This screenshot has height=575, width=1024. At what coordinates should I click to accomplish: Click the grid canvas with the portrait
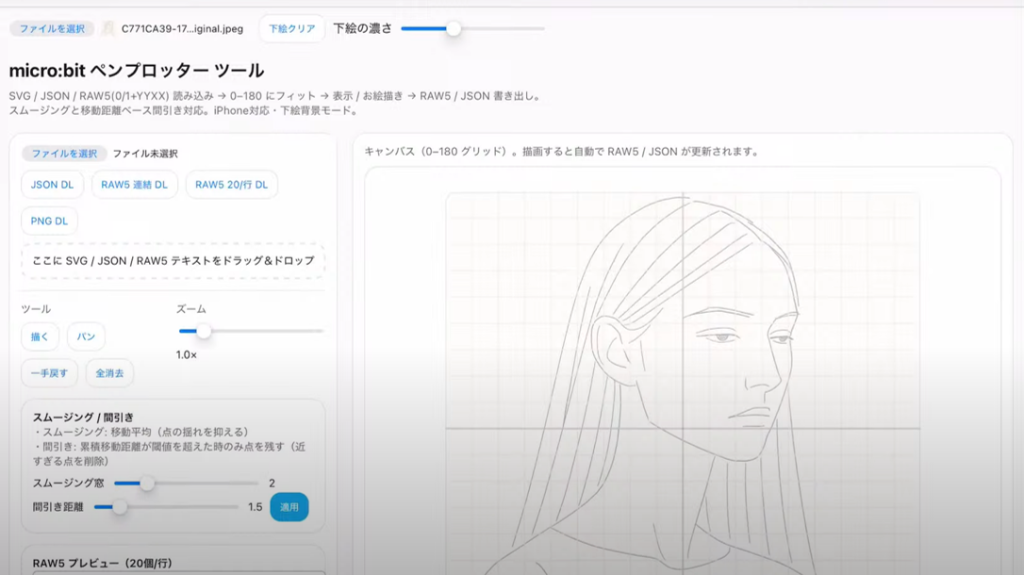(x=682, y=380)
